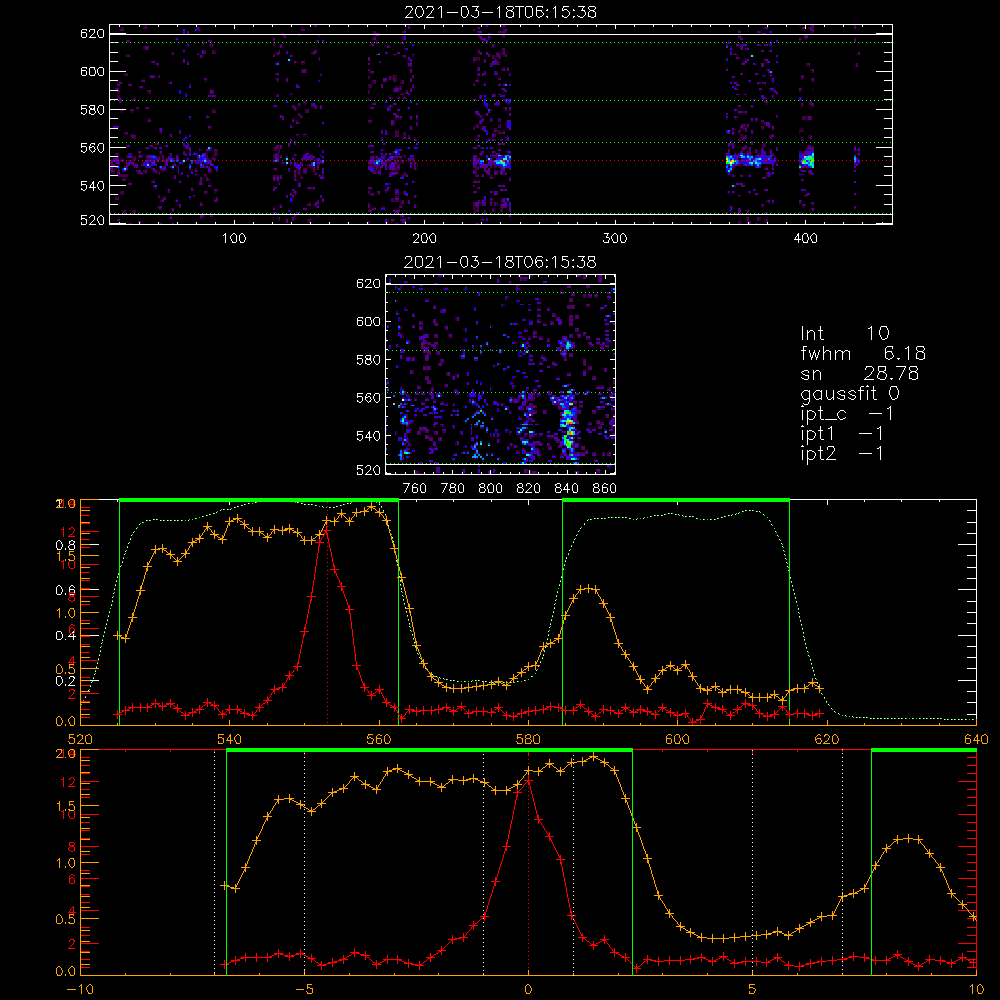
Task: Click x-axis label 640 of third plot
Action: (x=976, y=739)
